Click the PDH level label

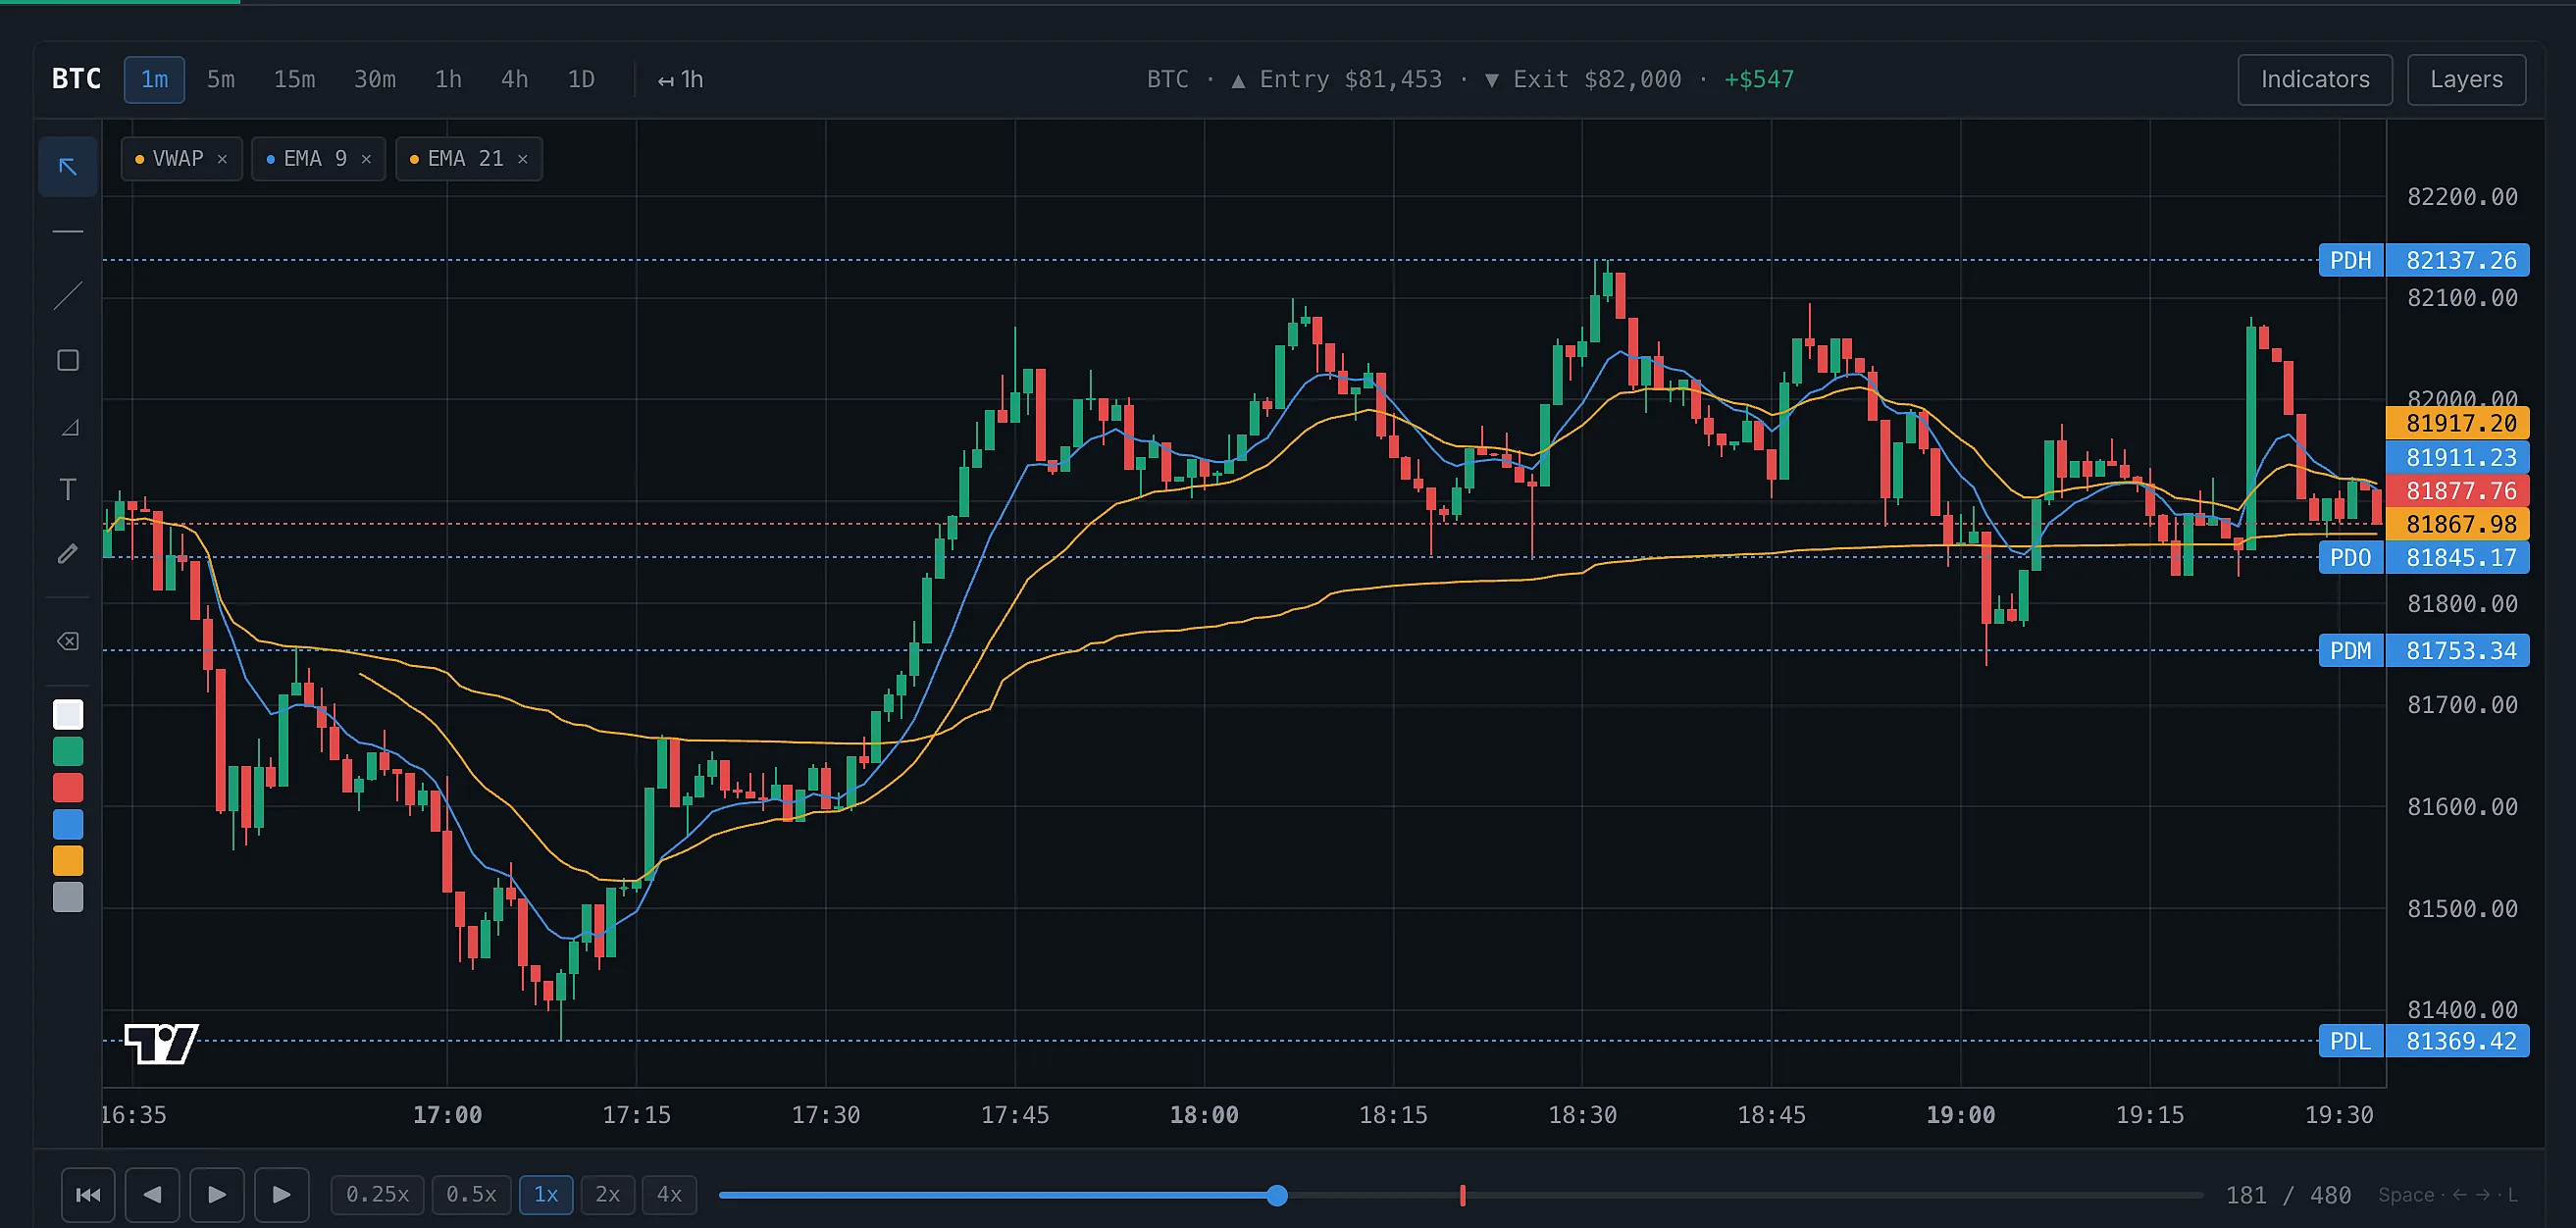[2350, 261]
